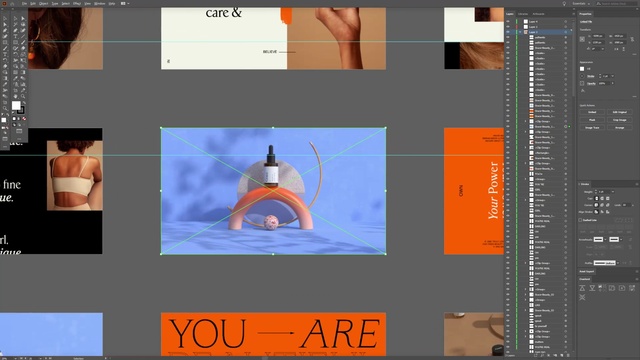This screenshot has width=640, height=360.
Task: Open the Profile dropdown in Stroke panel
Action: [x=618, y=263]
